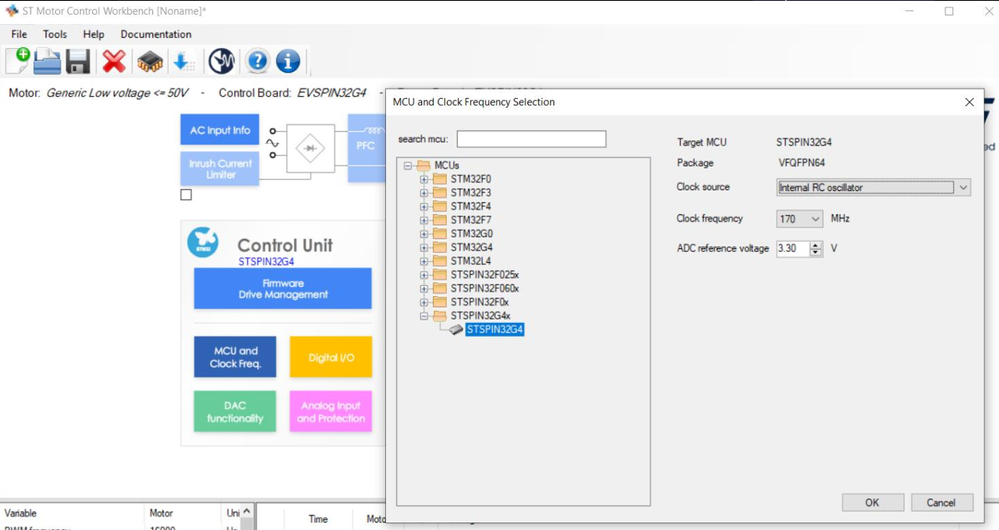Decrease ADC reference voltage with down arrow
The width and height of the screenshot is (999, 530).
click(x=816, y=252)
